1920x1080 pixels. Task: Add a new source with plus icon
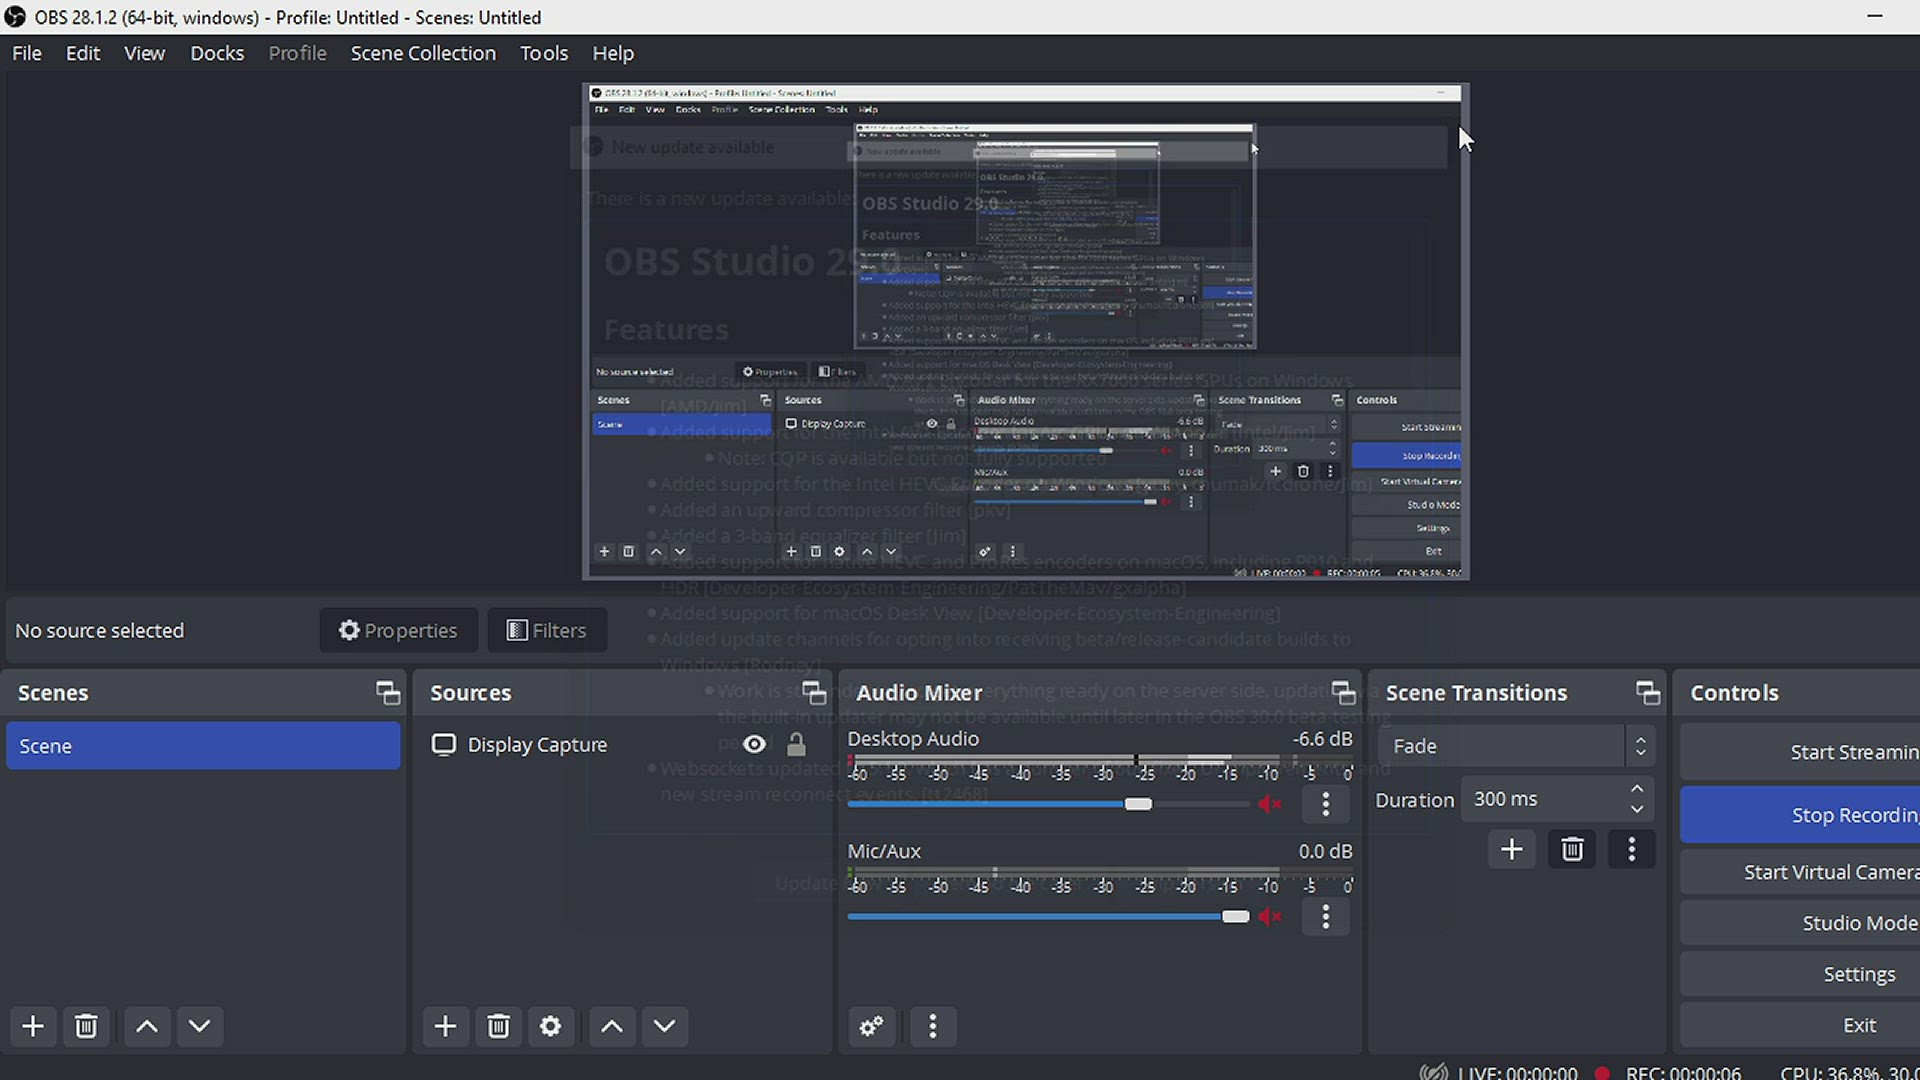click(445, 1026)
